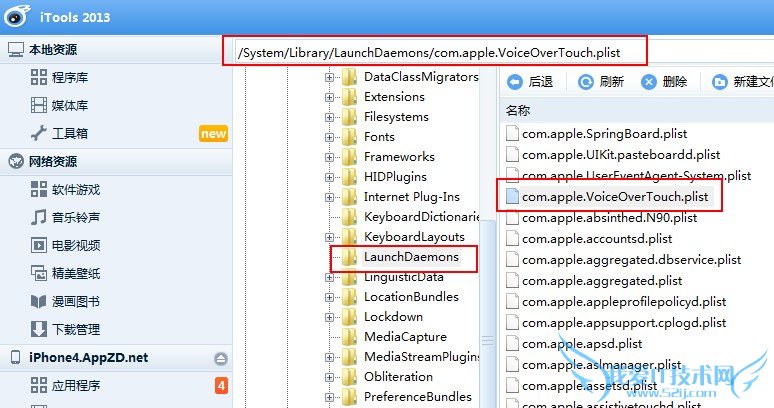Expand the KeyboardLayouts folder
This screenshot has height=408, width=774.
coord(329,237)
